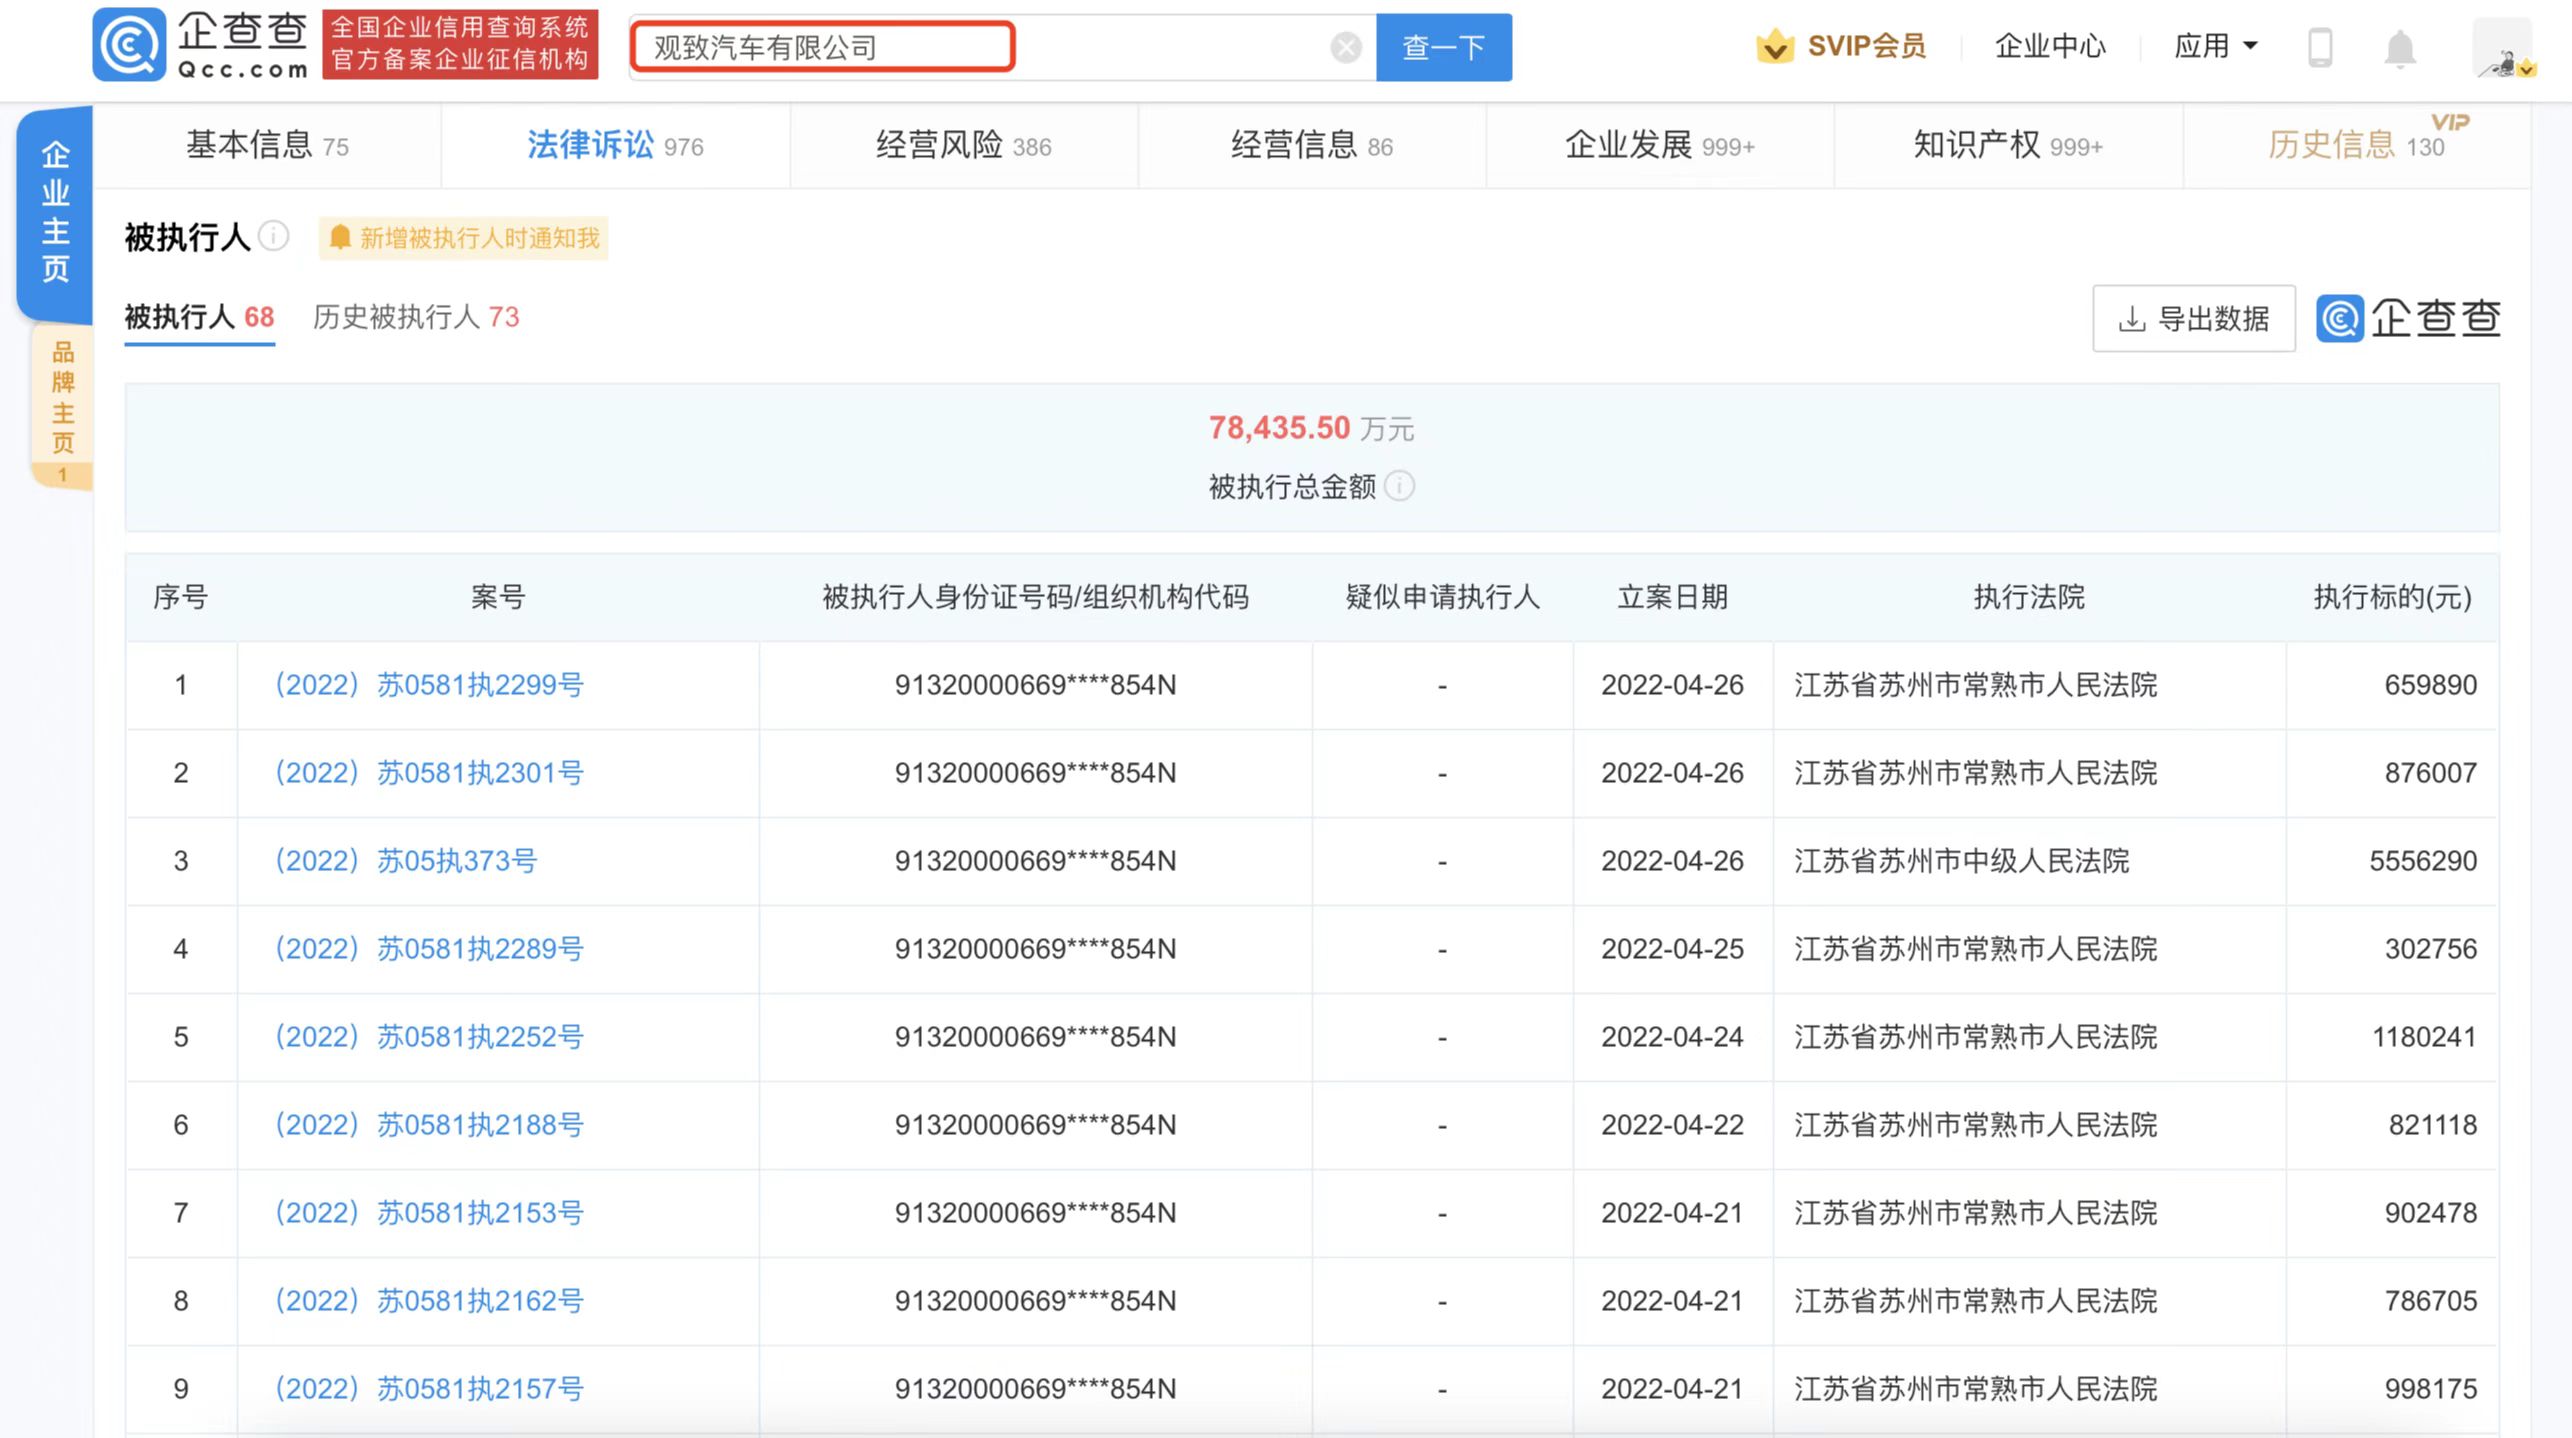
Task: Click the mobile phone icon
Action: (2320, 47)
